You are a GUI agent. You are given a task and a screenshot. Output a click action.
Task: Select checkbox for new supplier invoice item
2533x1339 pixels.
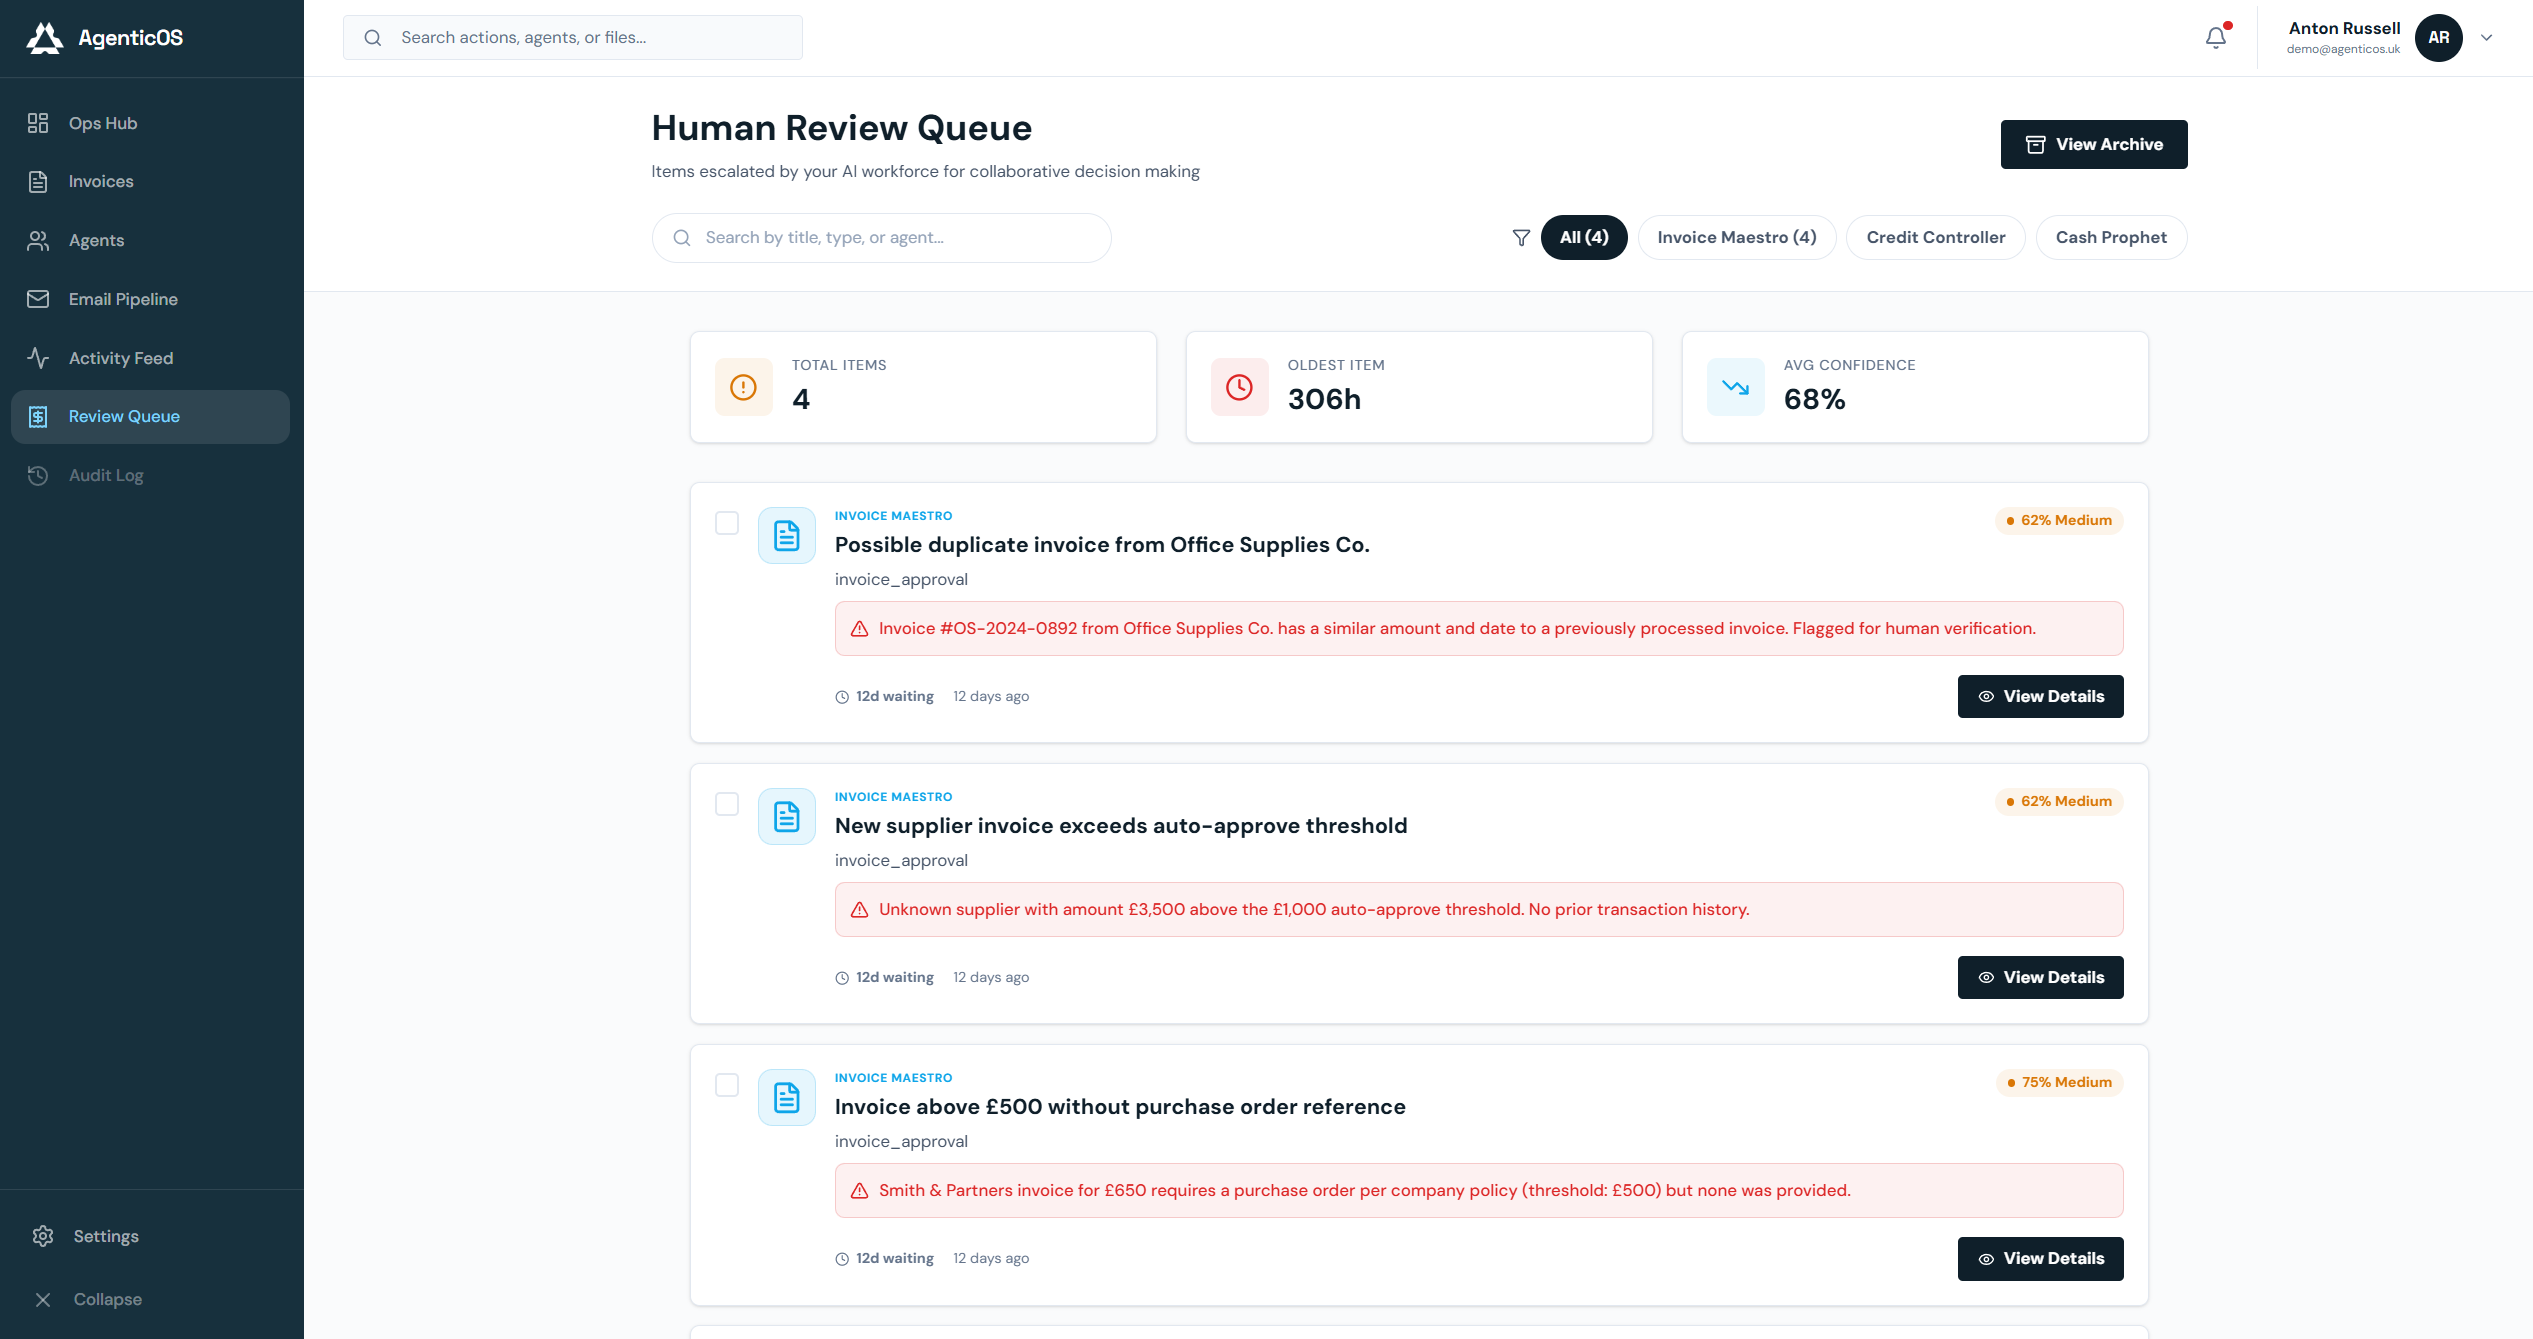click(x=727, y=804)
